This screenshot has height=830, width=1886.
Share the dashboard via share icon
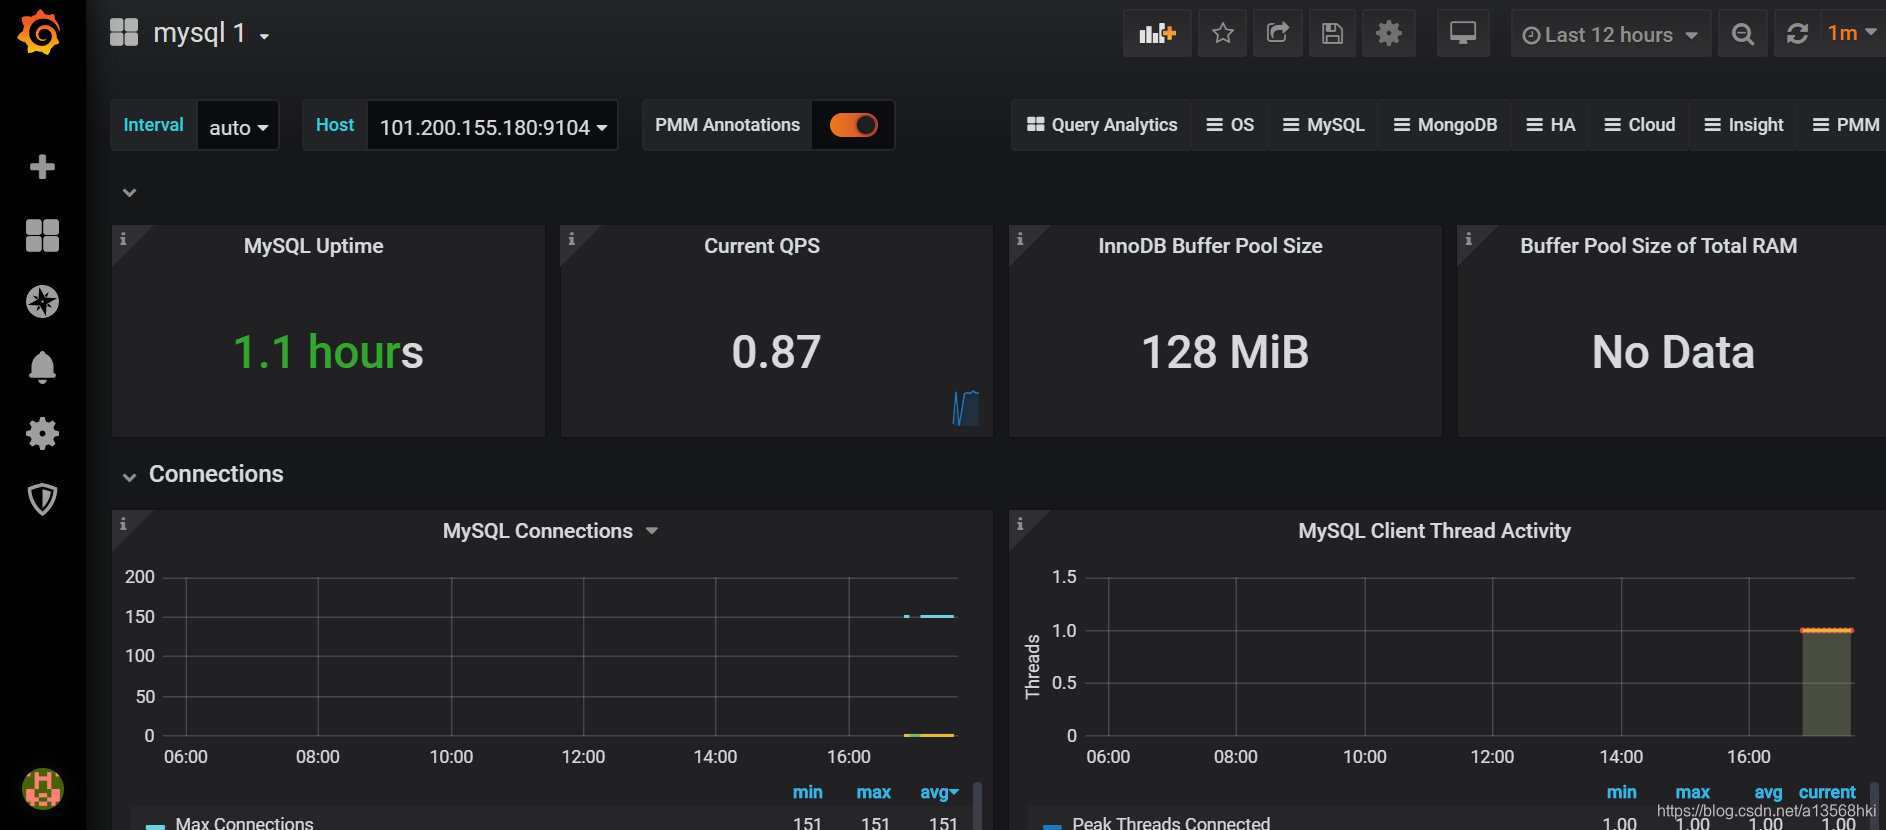coord(1277,34)
